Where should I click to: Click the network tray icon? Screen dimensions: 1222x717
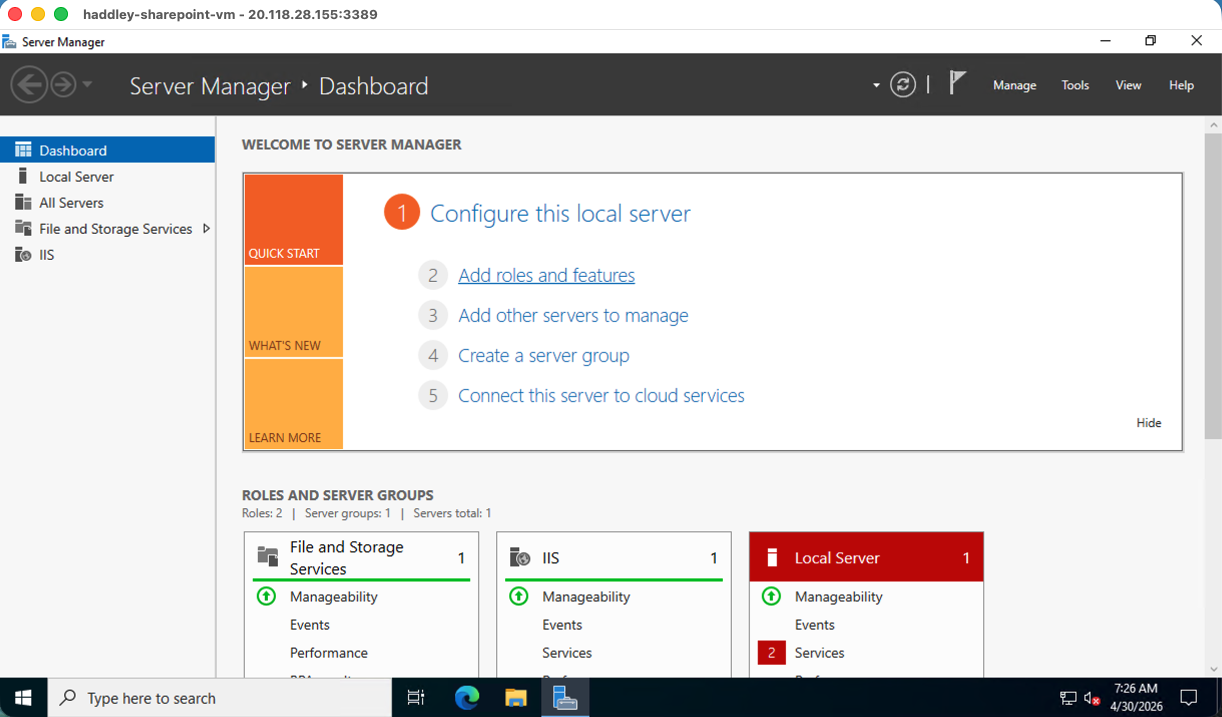coord(1068,698)
